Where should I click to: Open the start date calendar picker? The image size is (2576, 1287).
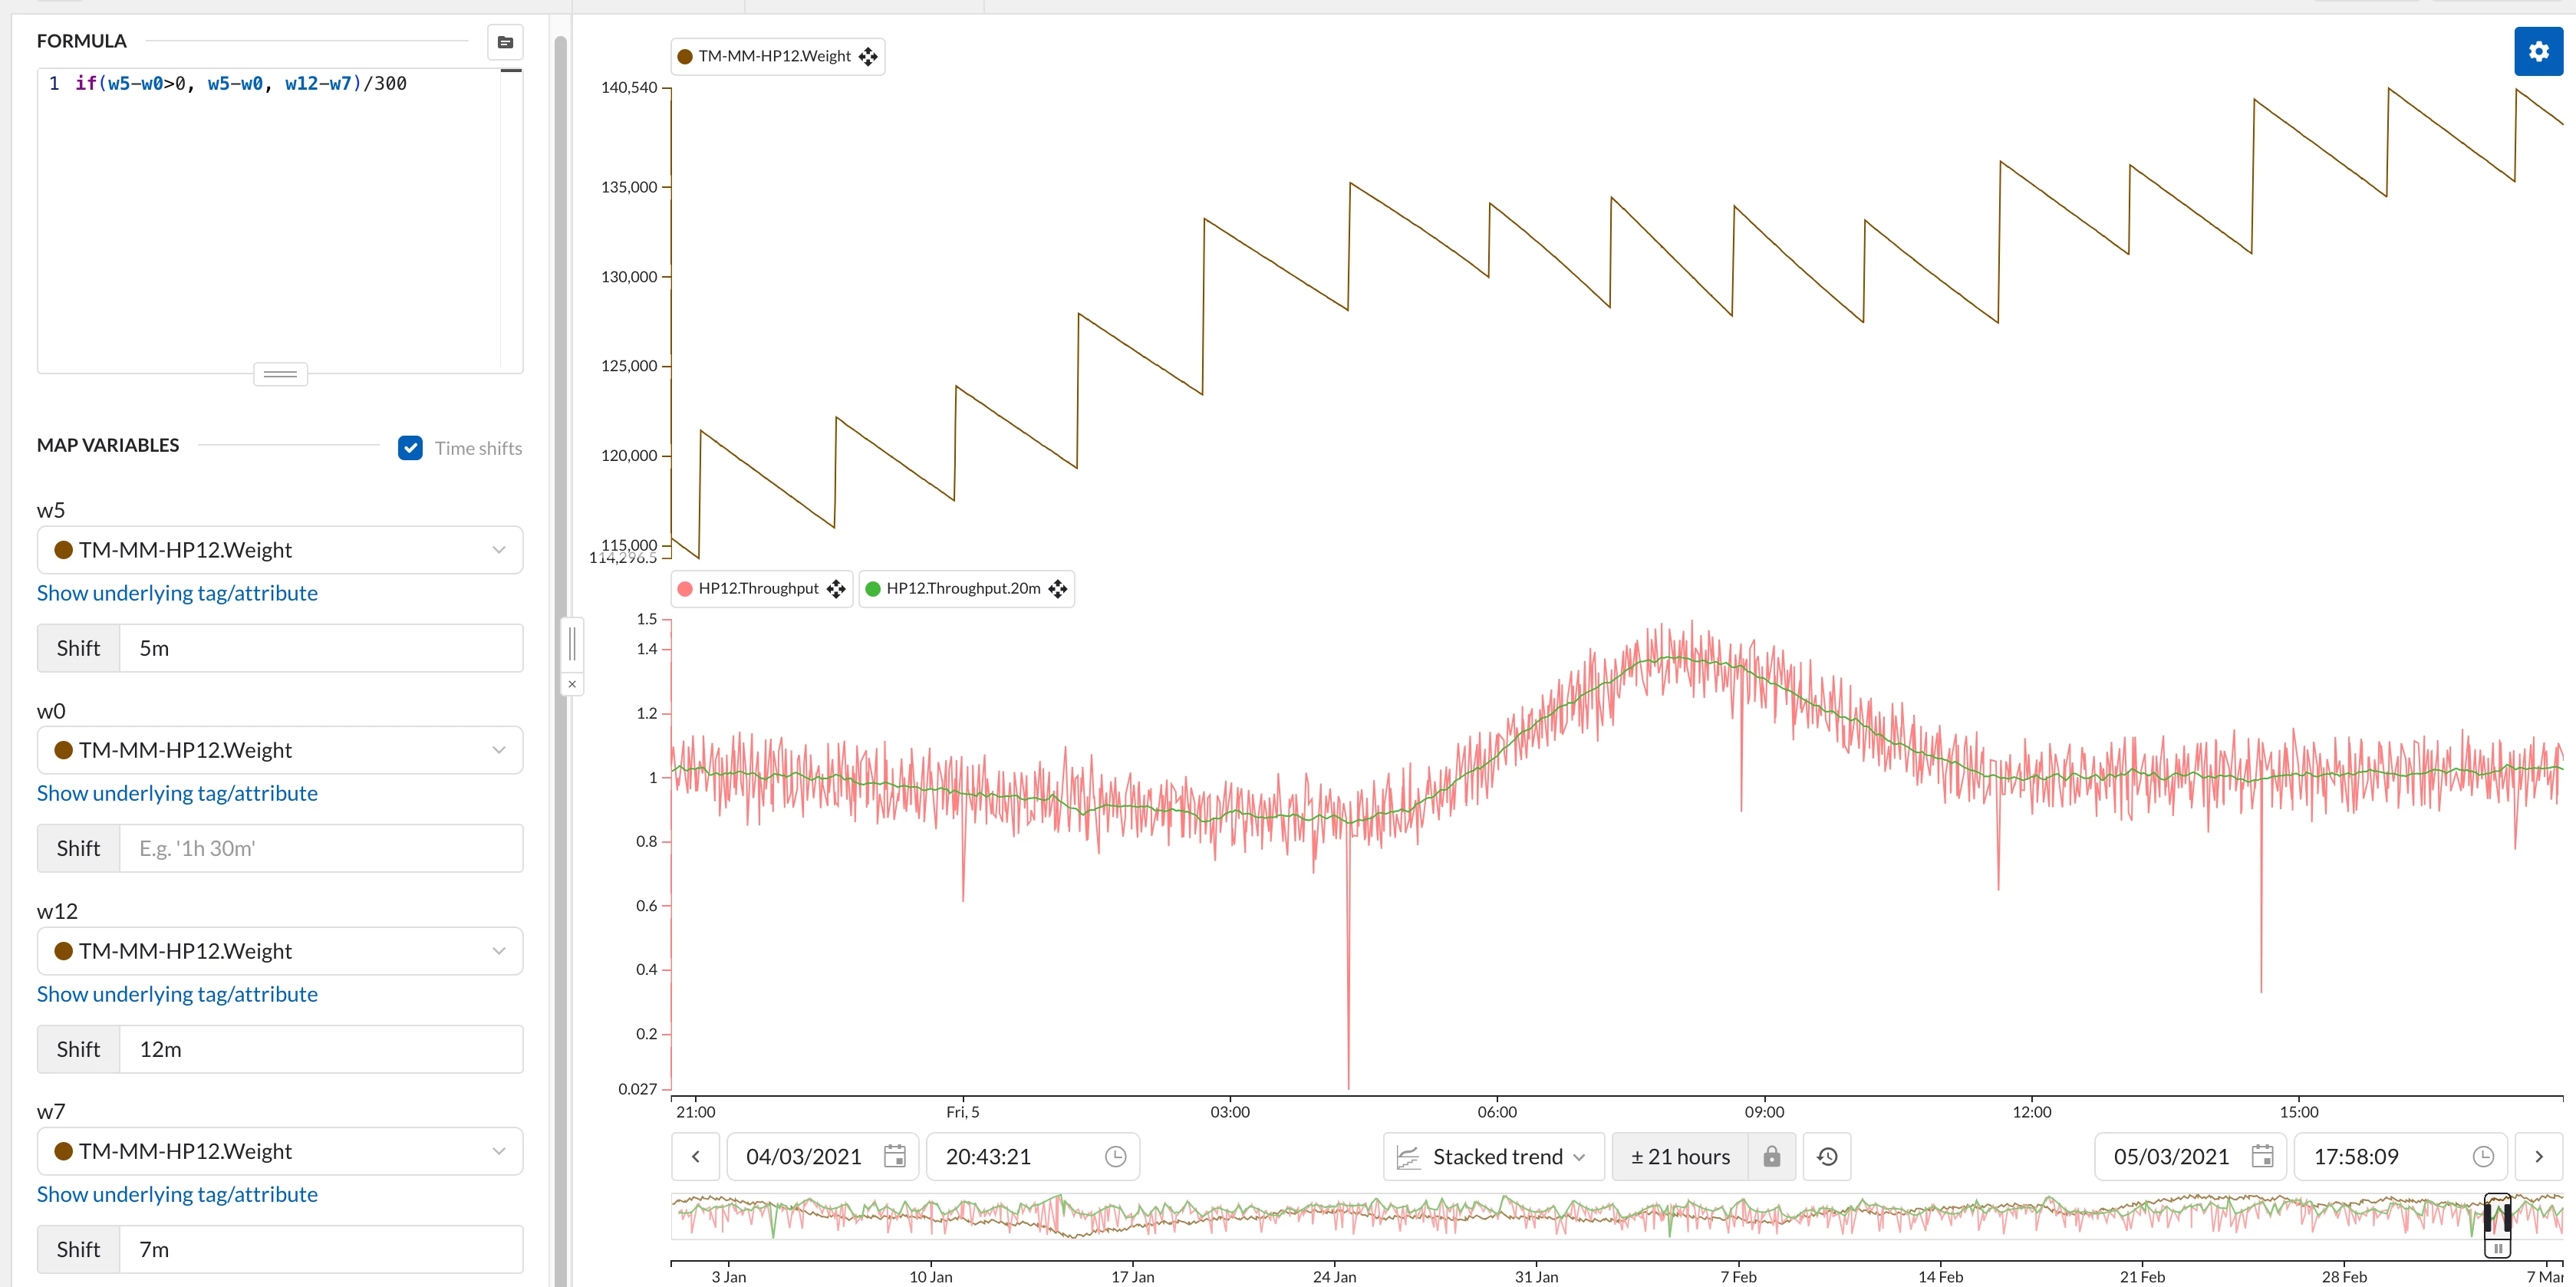coord(894,1156)
